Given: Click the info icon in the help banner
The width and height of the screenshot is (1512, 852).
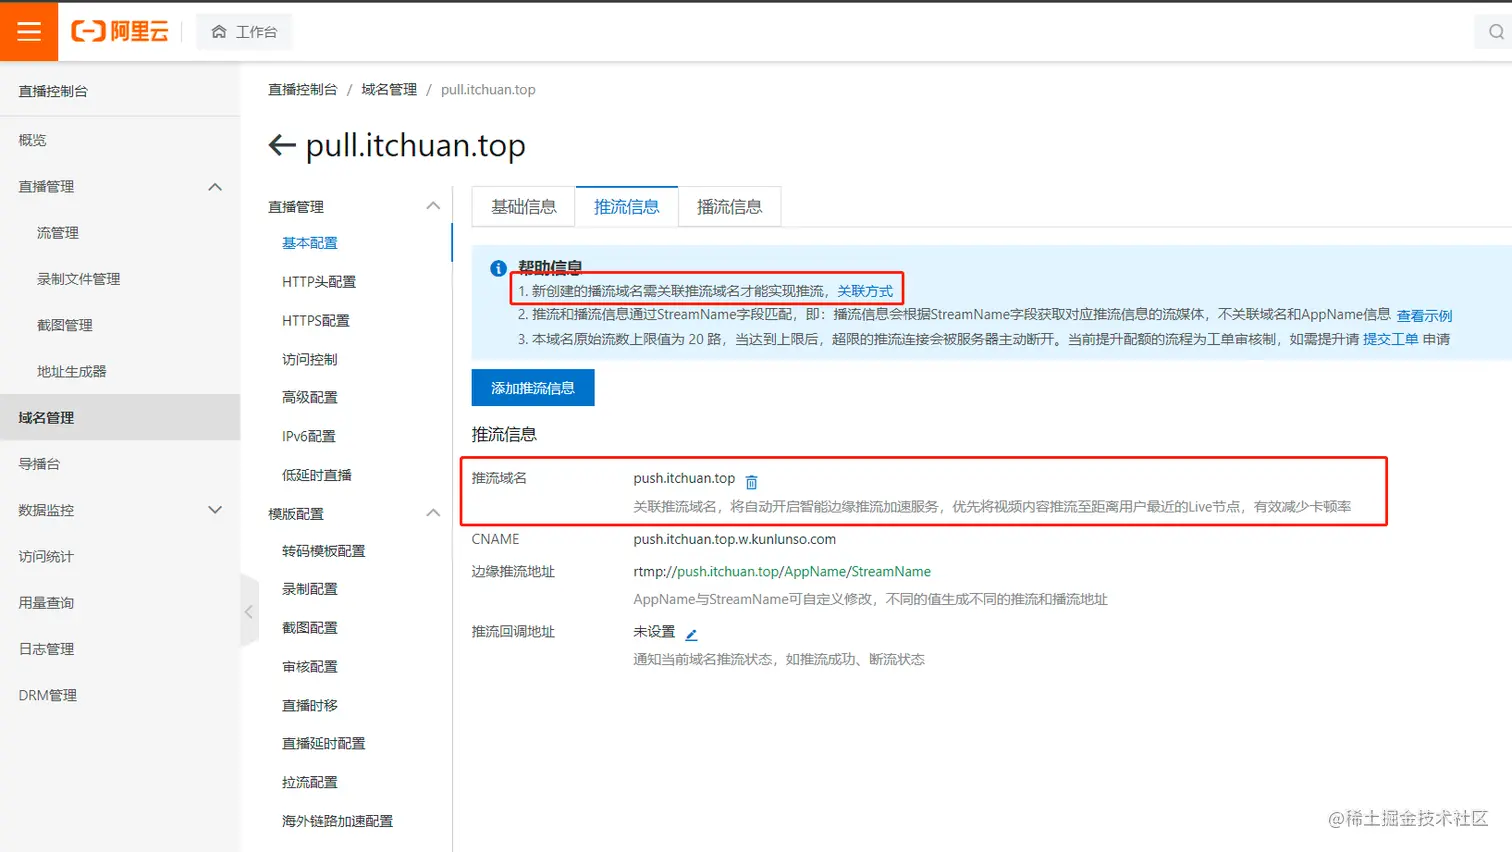Looking at the screenshot, I should tap(497, 267).
